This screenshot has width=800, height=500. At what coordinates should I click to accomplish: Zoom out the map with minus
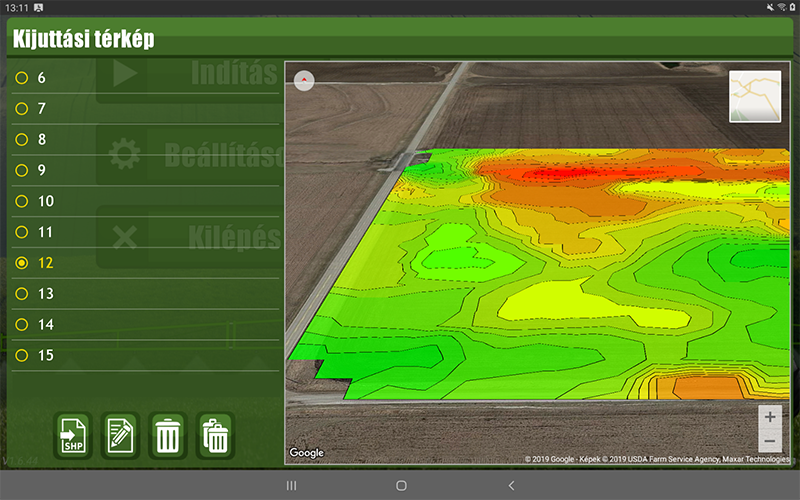click(x=769, y=441)
